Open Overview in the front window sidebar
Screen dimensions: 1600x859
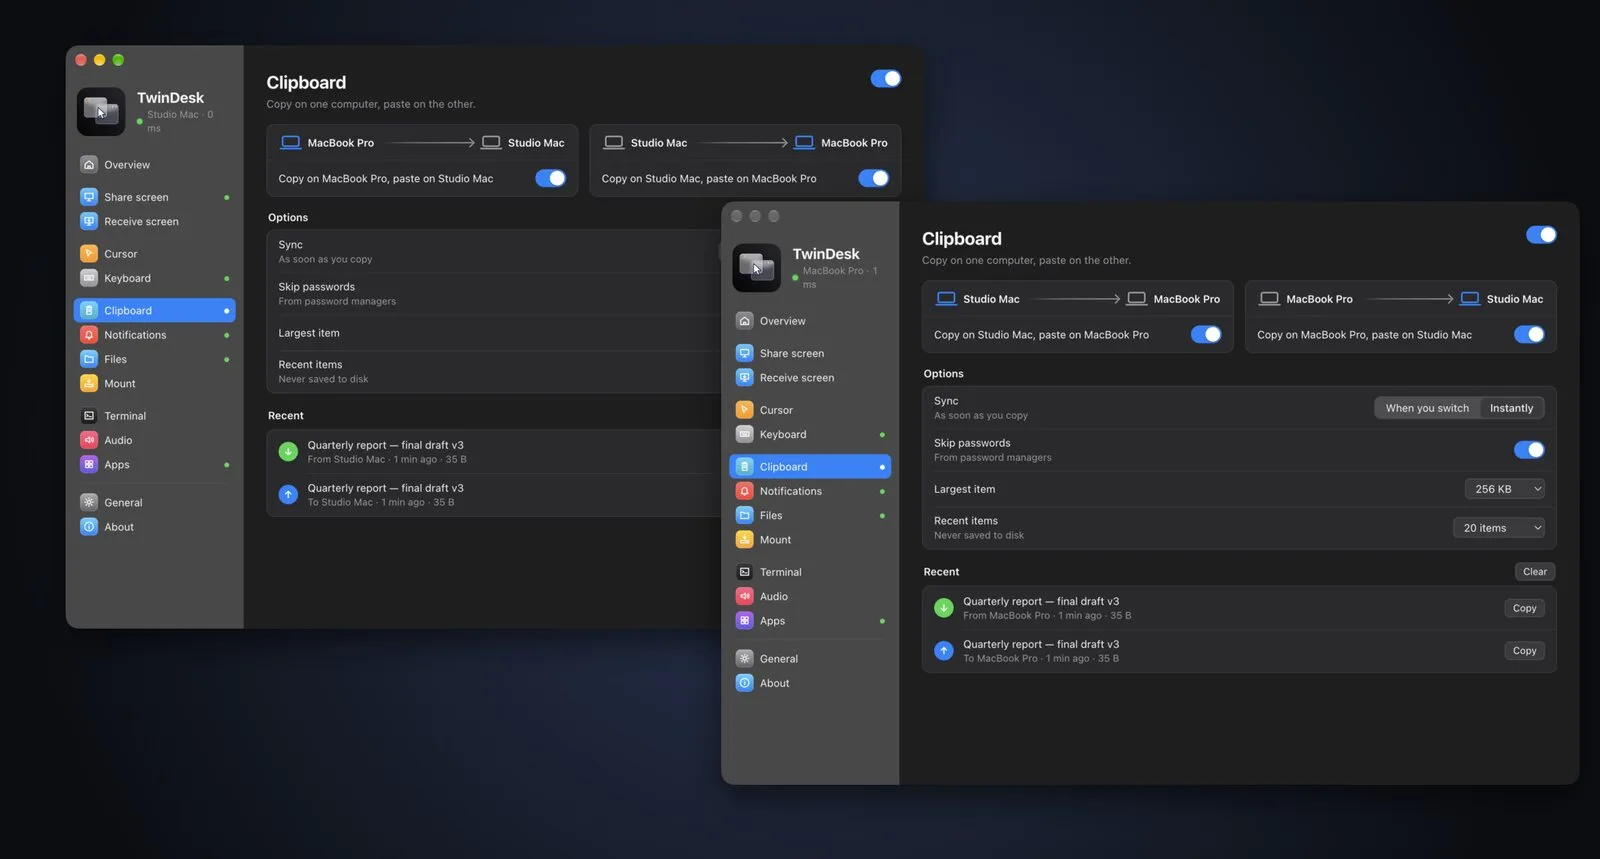tap(810, 321)
